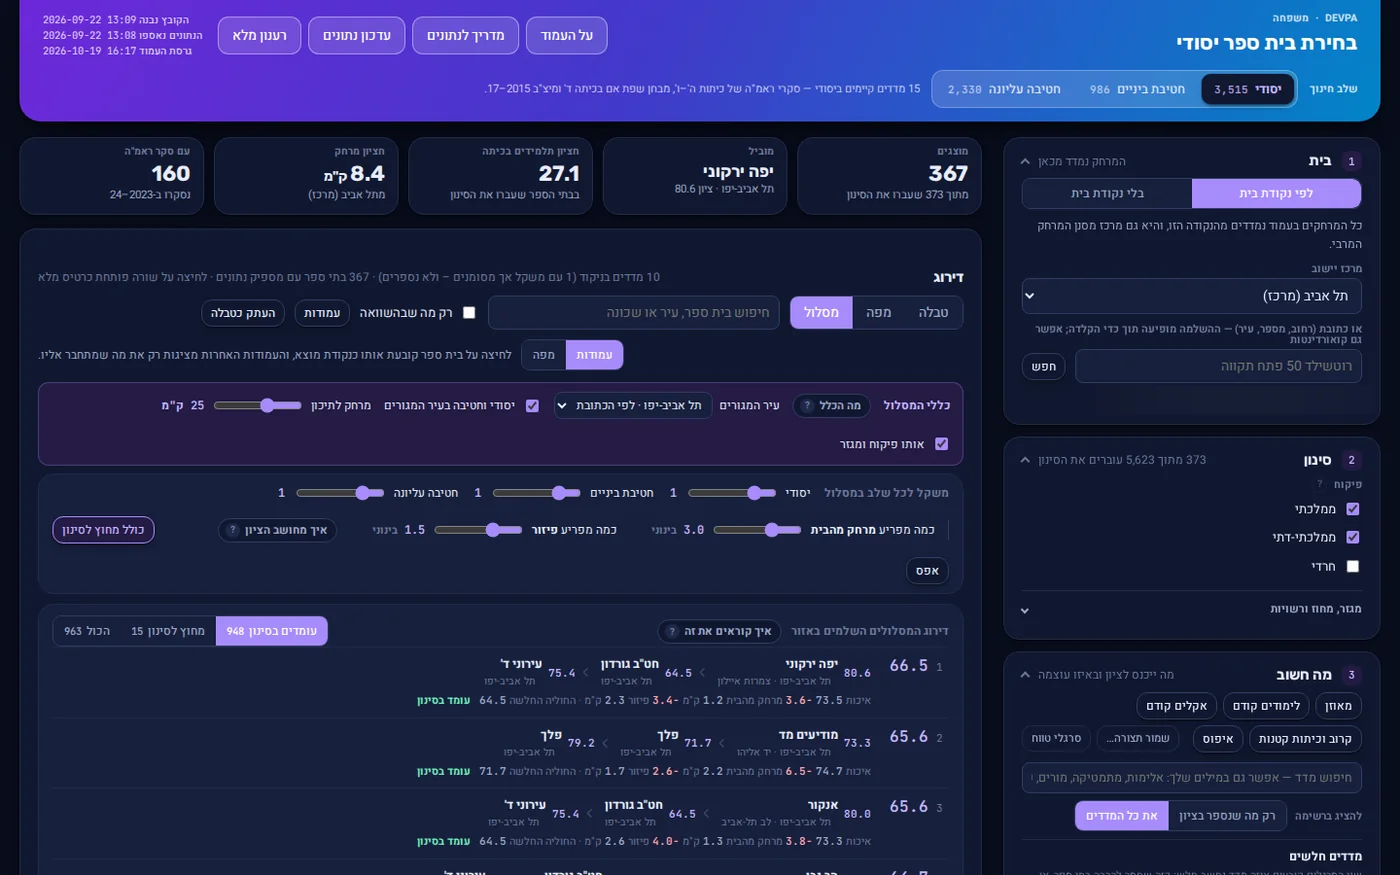This screenshot has width=1400, height=875.
Task: Select the טבלה view tab
Action: tap(933, 313)
